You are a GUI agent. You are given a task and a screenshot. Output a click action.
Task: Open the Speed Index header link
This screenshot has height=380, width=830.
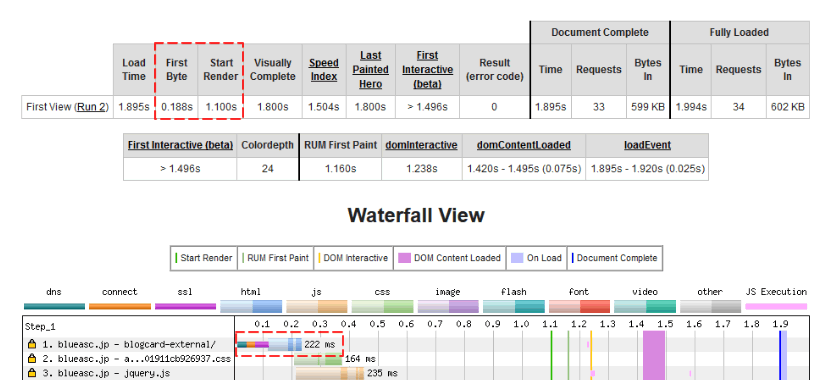coord(323,69)
